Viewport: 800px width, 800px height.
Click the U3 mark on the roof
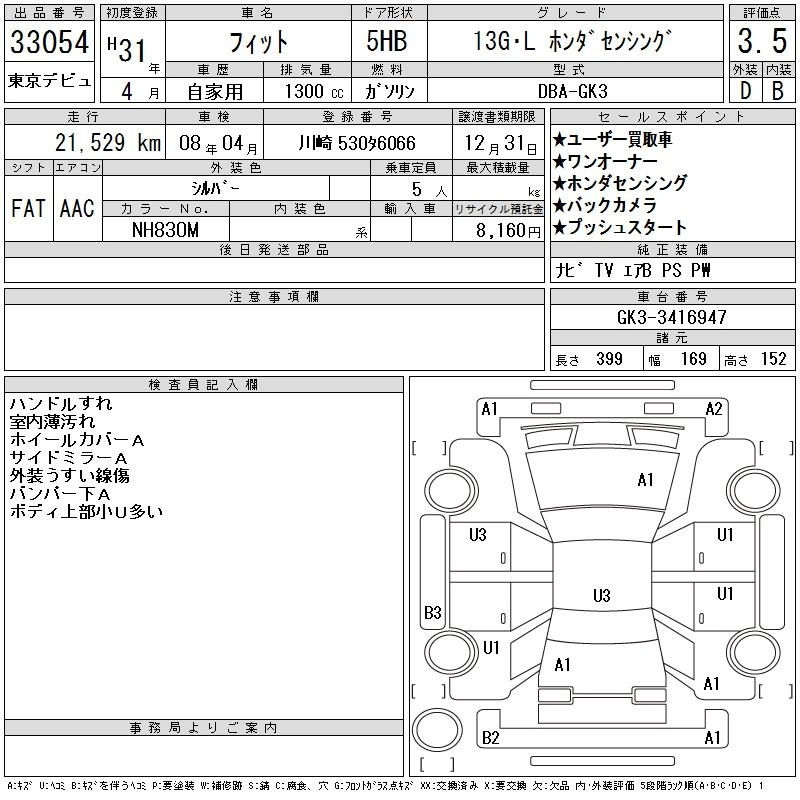pos(602,595)
